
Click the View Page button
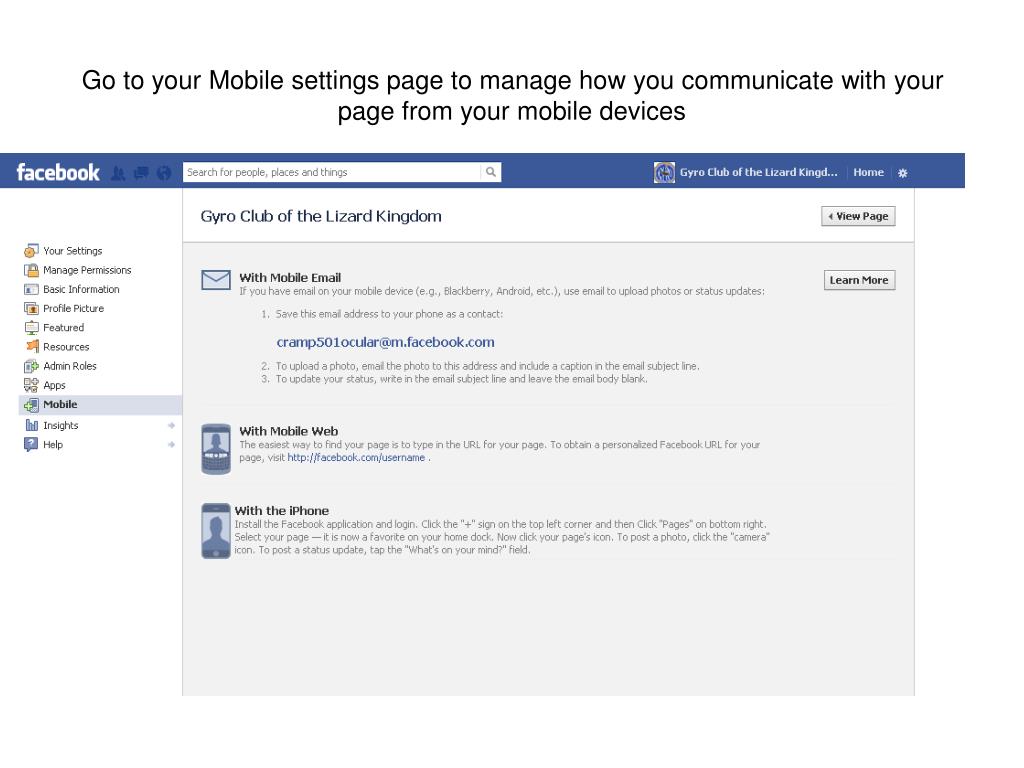point(858,216)
